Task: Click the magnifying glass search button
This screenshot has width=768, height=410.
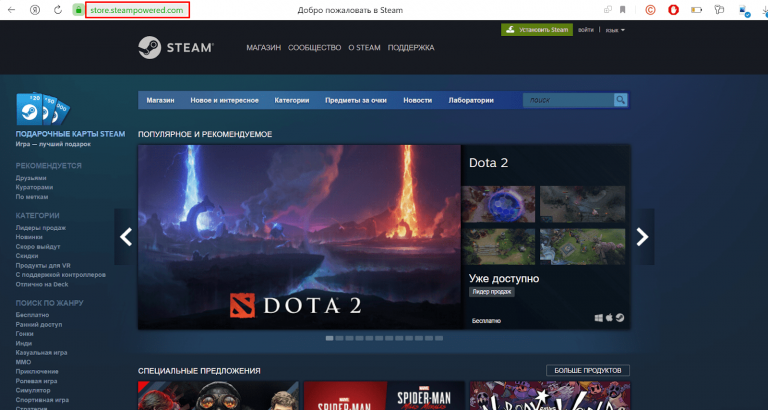Action: pos(621,100)
